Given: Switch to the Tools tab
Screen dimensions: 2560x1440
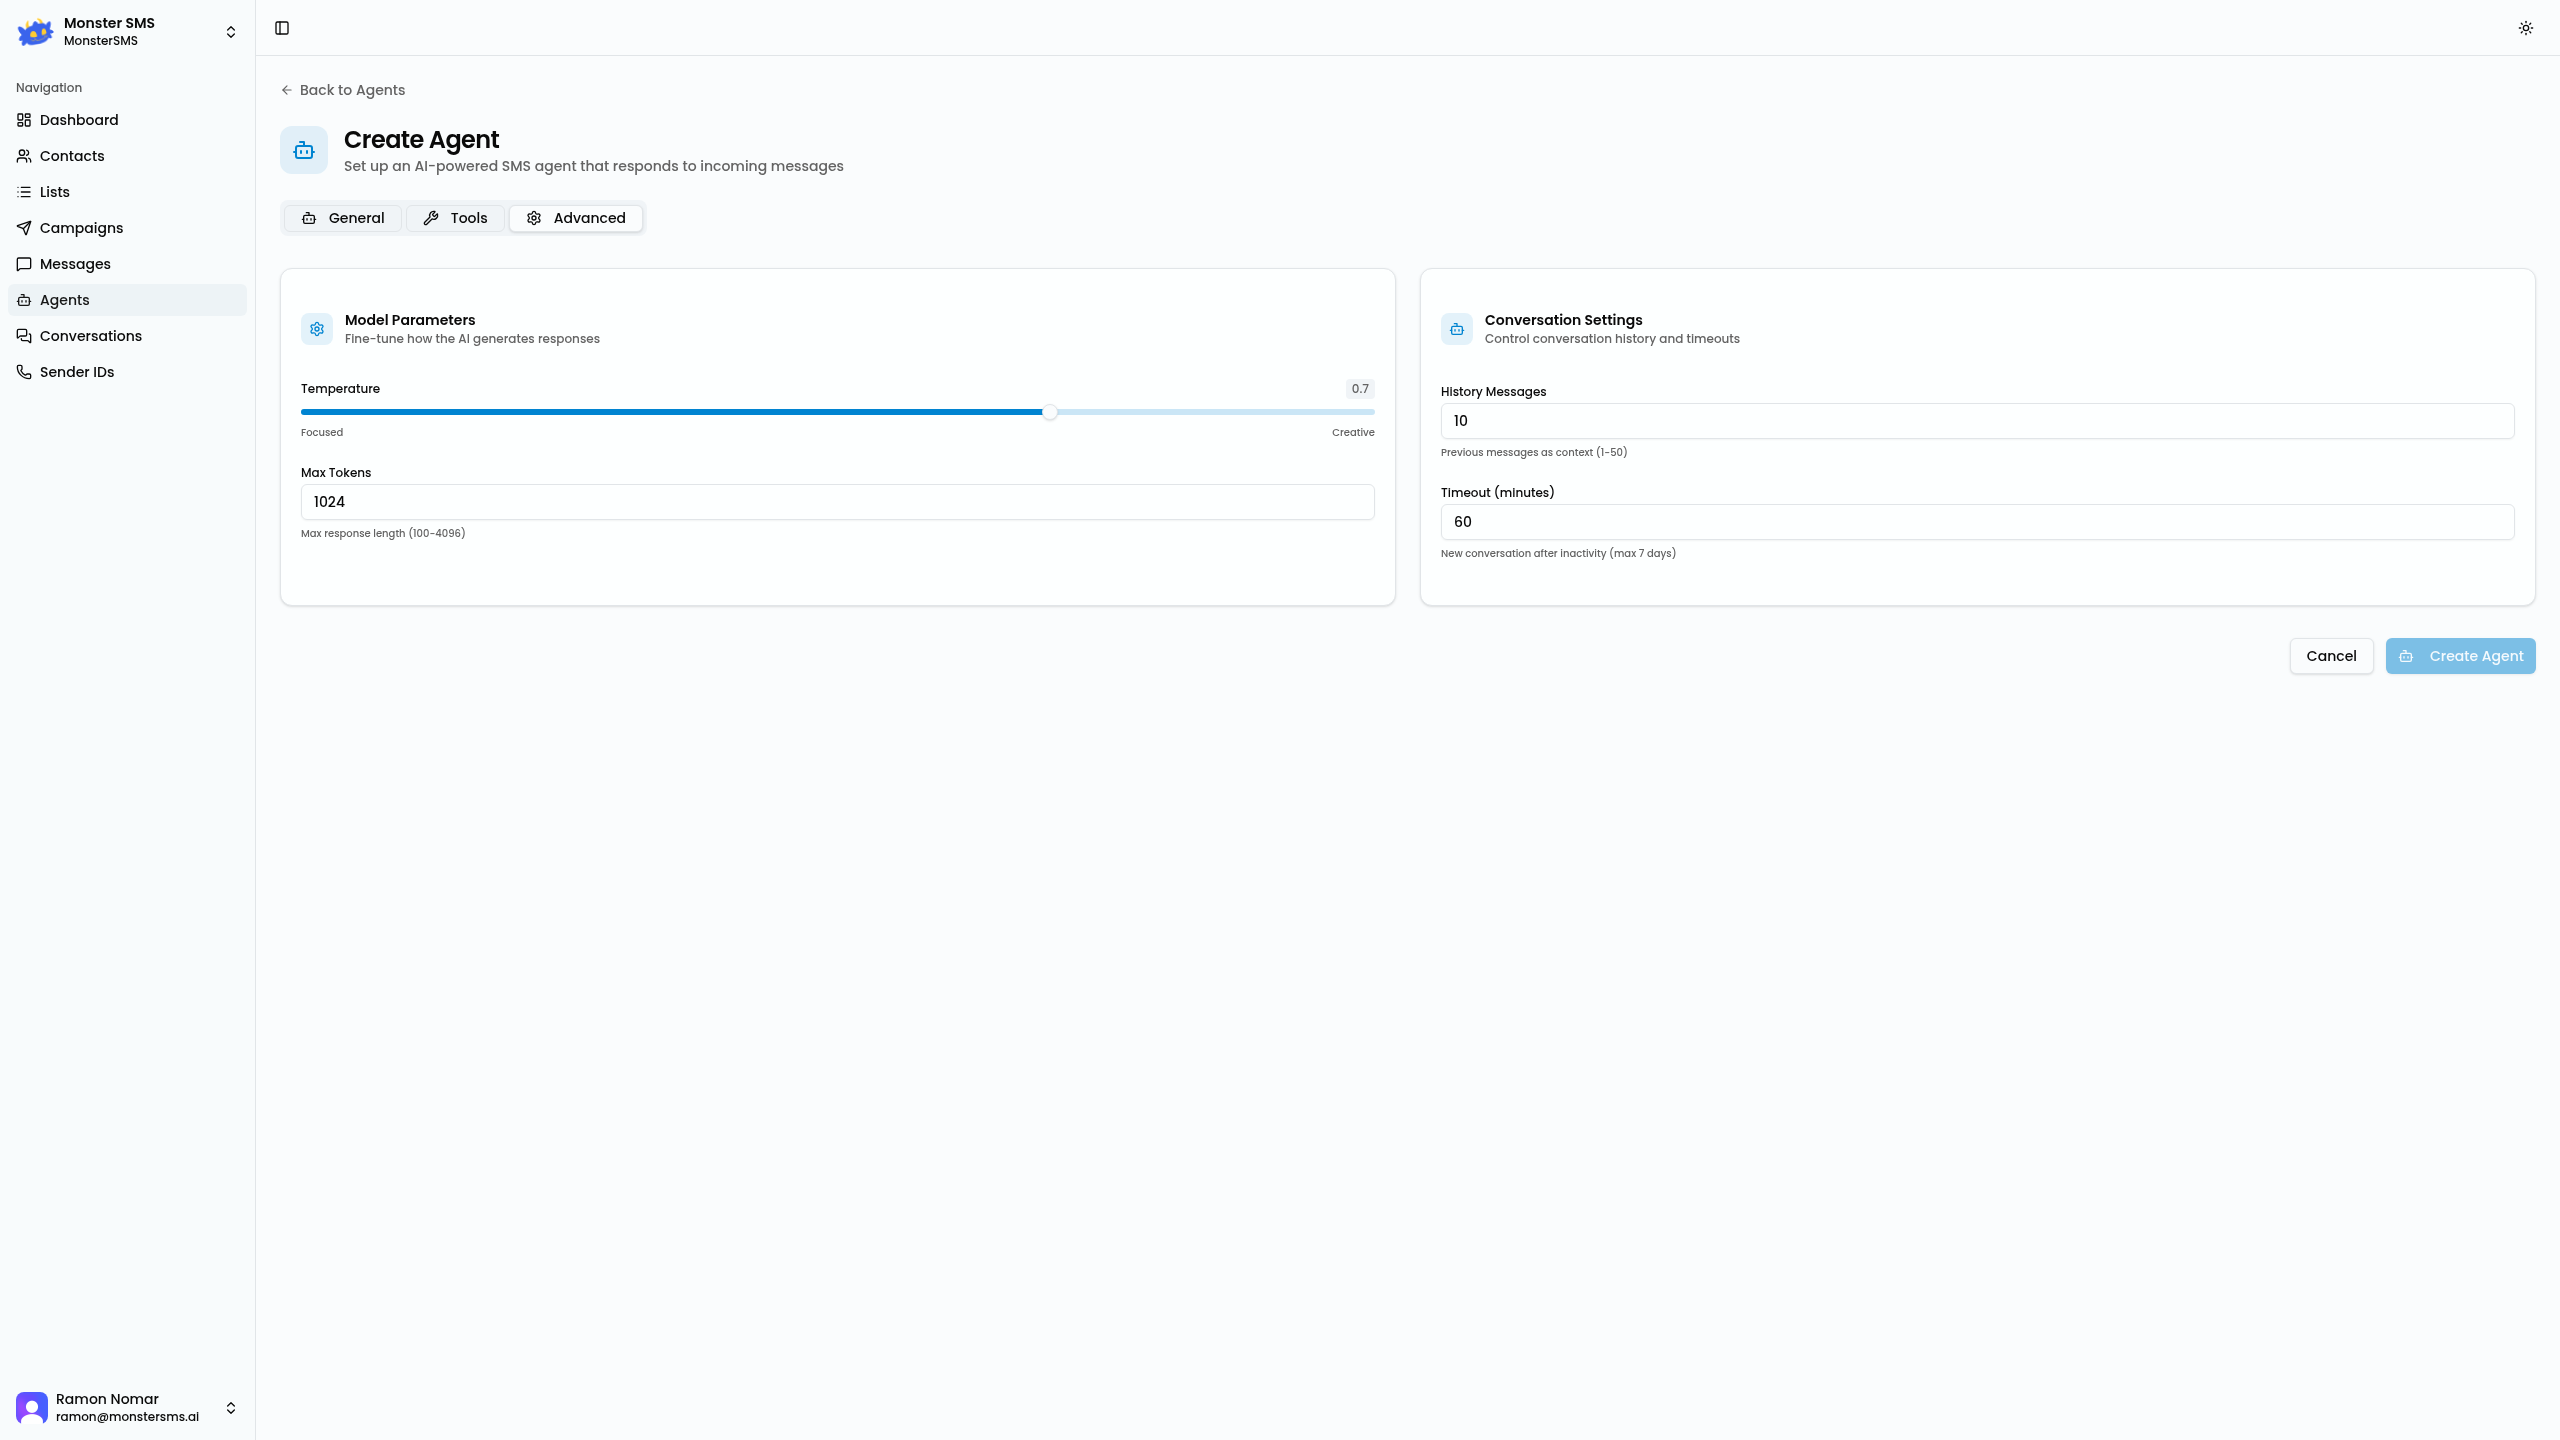Looking at the screenshot, I should (x=455, y=218).
